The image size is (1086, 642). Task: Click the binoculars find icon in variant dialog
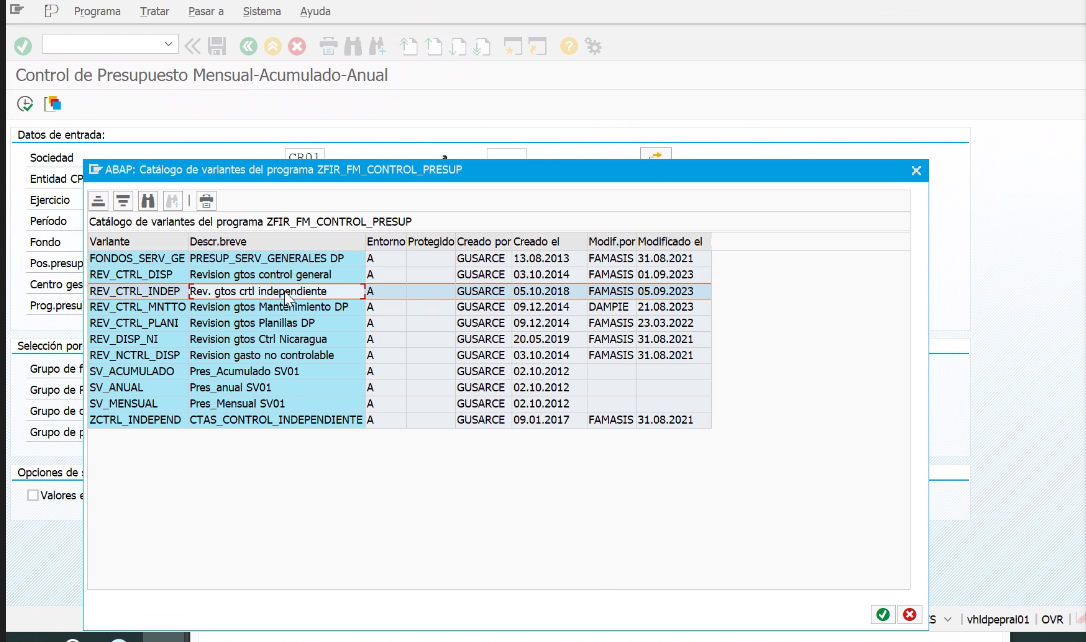(x=148, y=199)
